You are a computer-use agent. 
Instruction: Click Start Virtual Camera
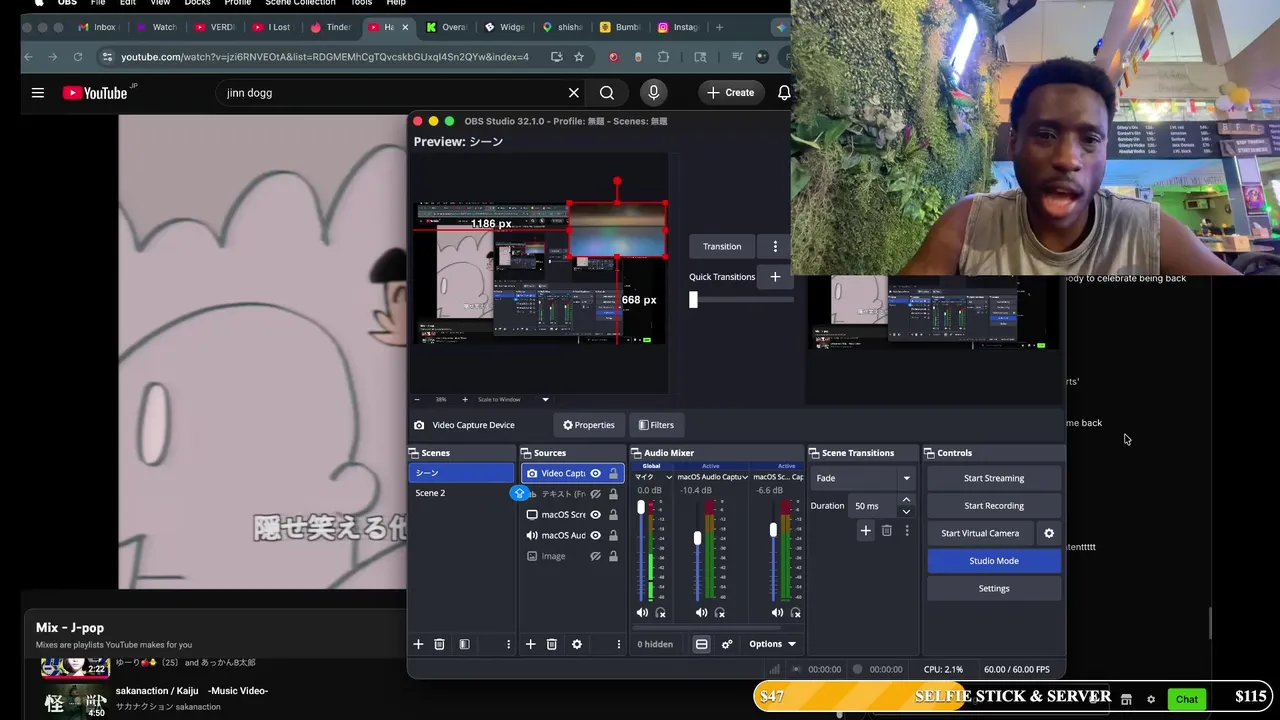(980, 533)
